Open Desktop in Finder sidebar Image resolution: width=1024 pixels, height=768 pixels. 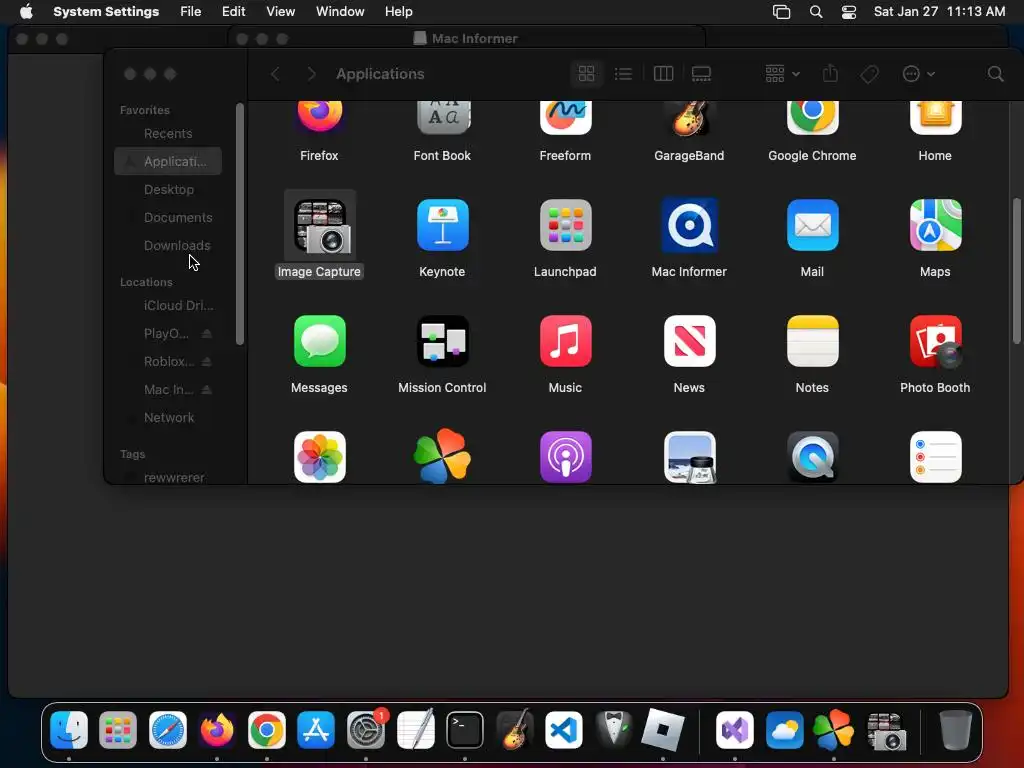pos(168,189)
